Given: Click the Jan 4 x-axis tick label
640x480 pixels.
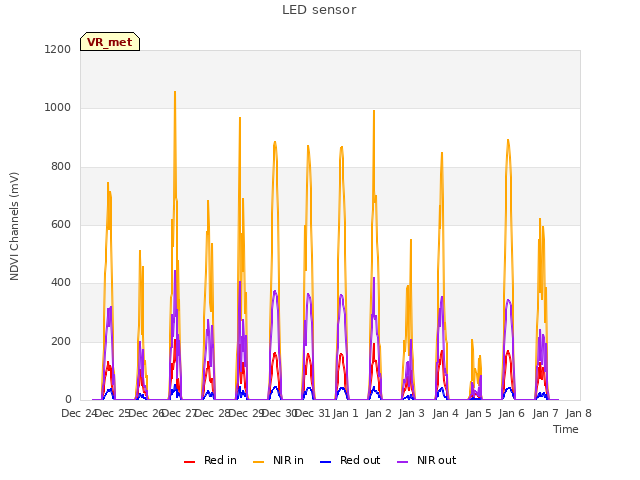Looking at the screenshot, I should (x=445, y=413).
